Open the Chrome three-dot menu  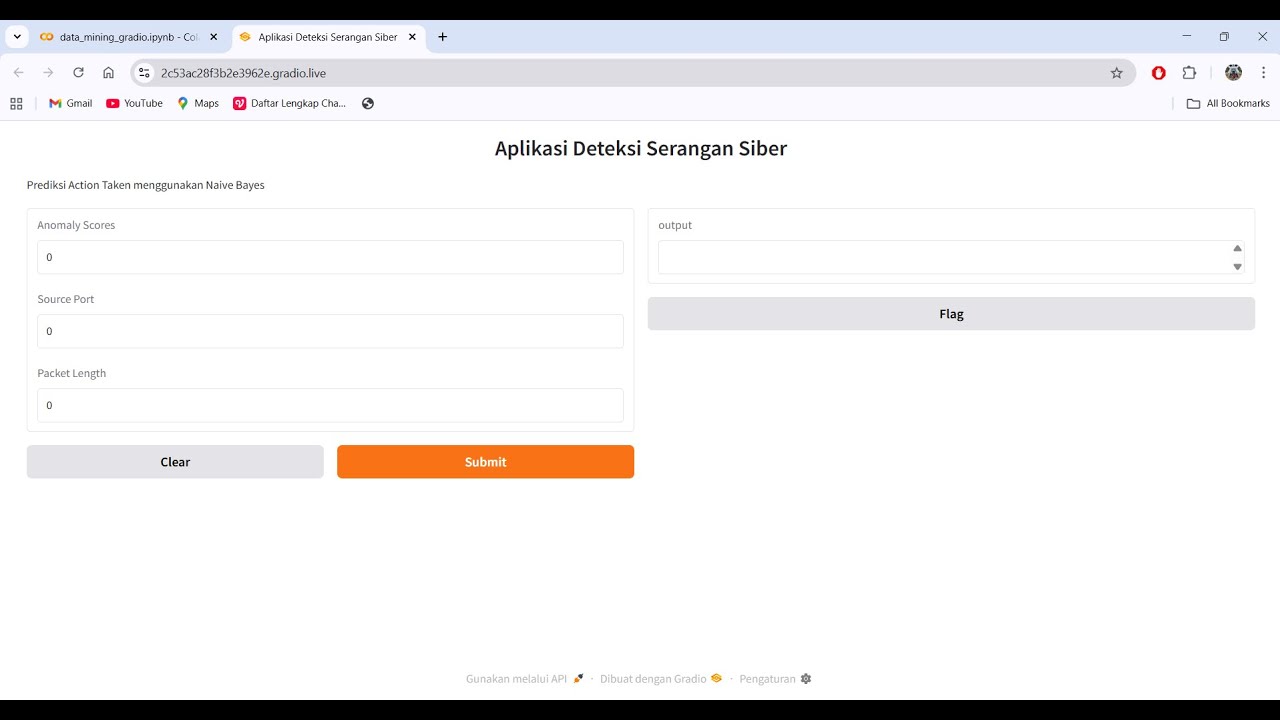click(1263, 73)
